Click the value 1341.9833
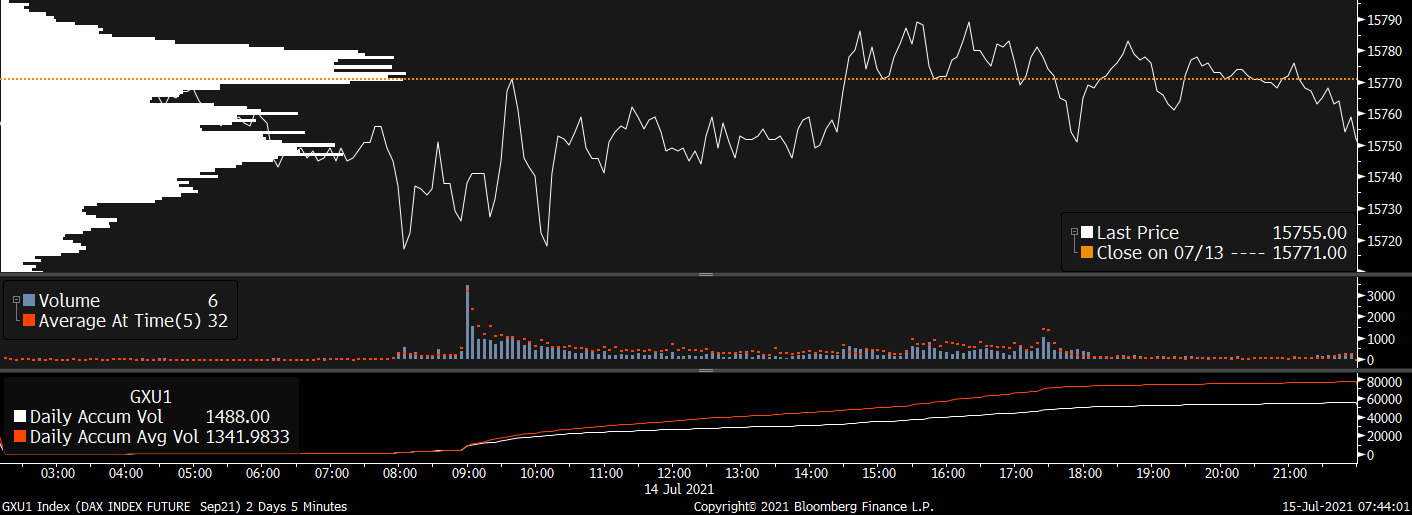 click(247, 437)
